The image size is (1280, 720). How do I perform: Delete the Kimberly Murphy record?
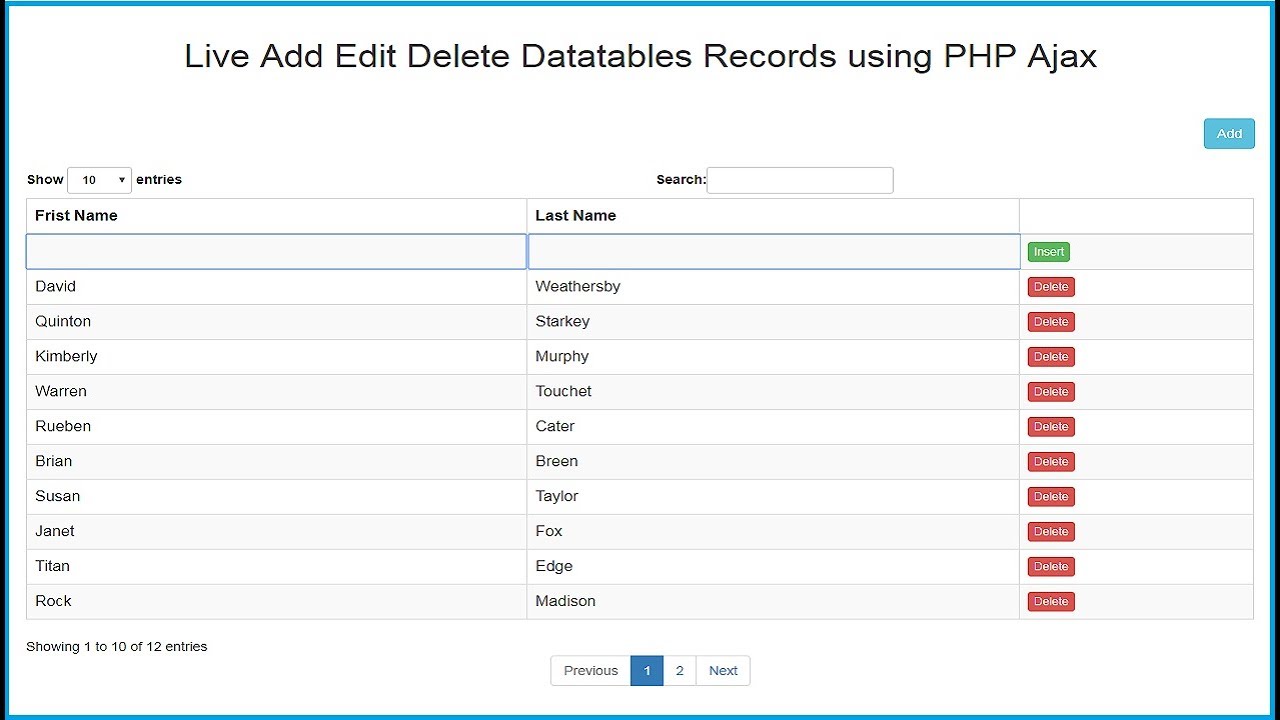(1051, 357)
